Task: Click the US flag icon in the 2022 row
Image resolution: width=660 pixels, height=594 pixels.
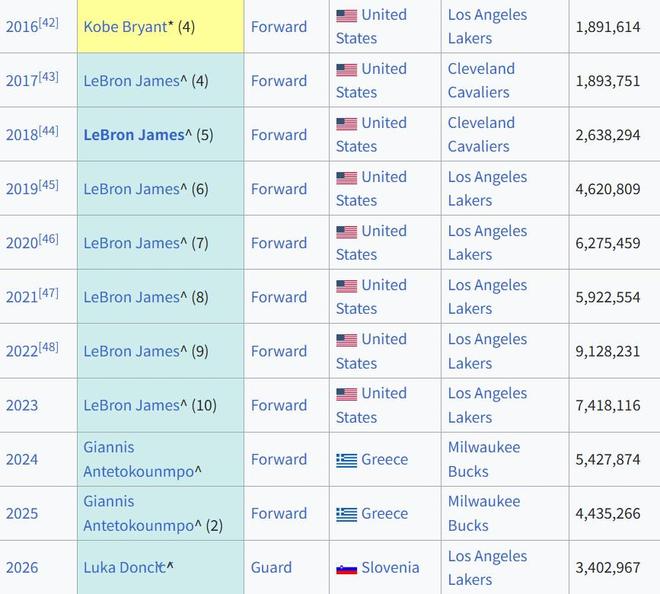Action: [x=346, y=340]
